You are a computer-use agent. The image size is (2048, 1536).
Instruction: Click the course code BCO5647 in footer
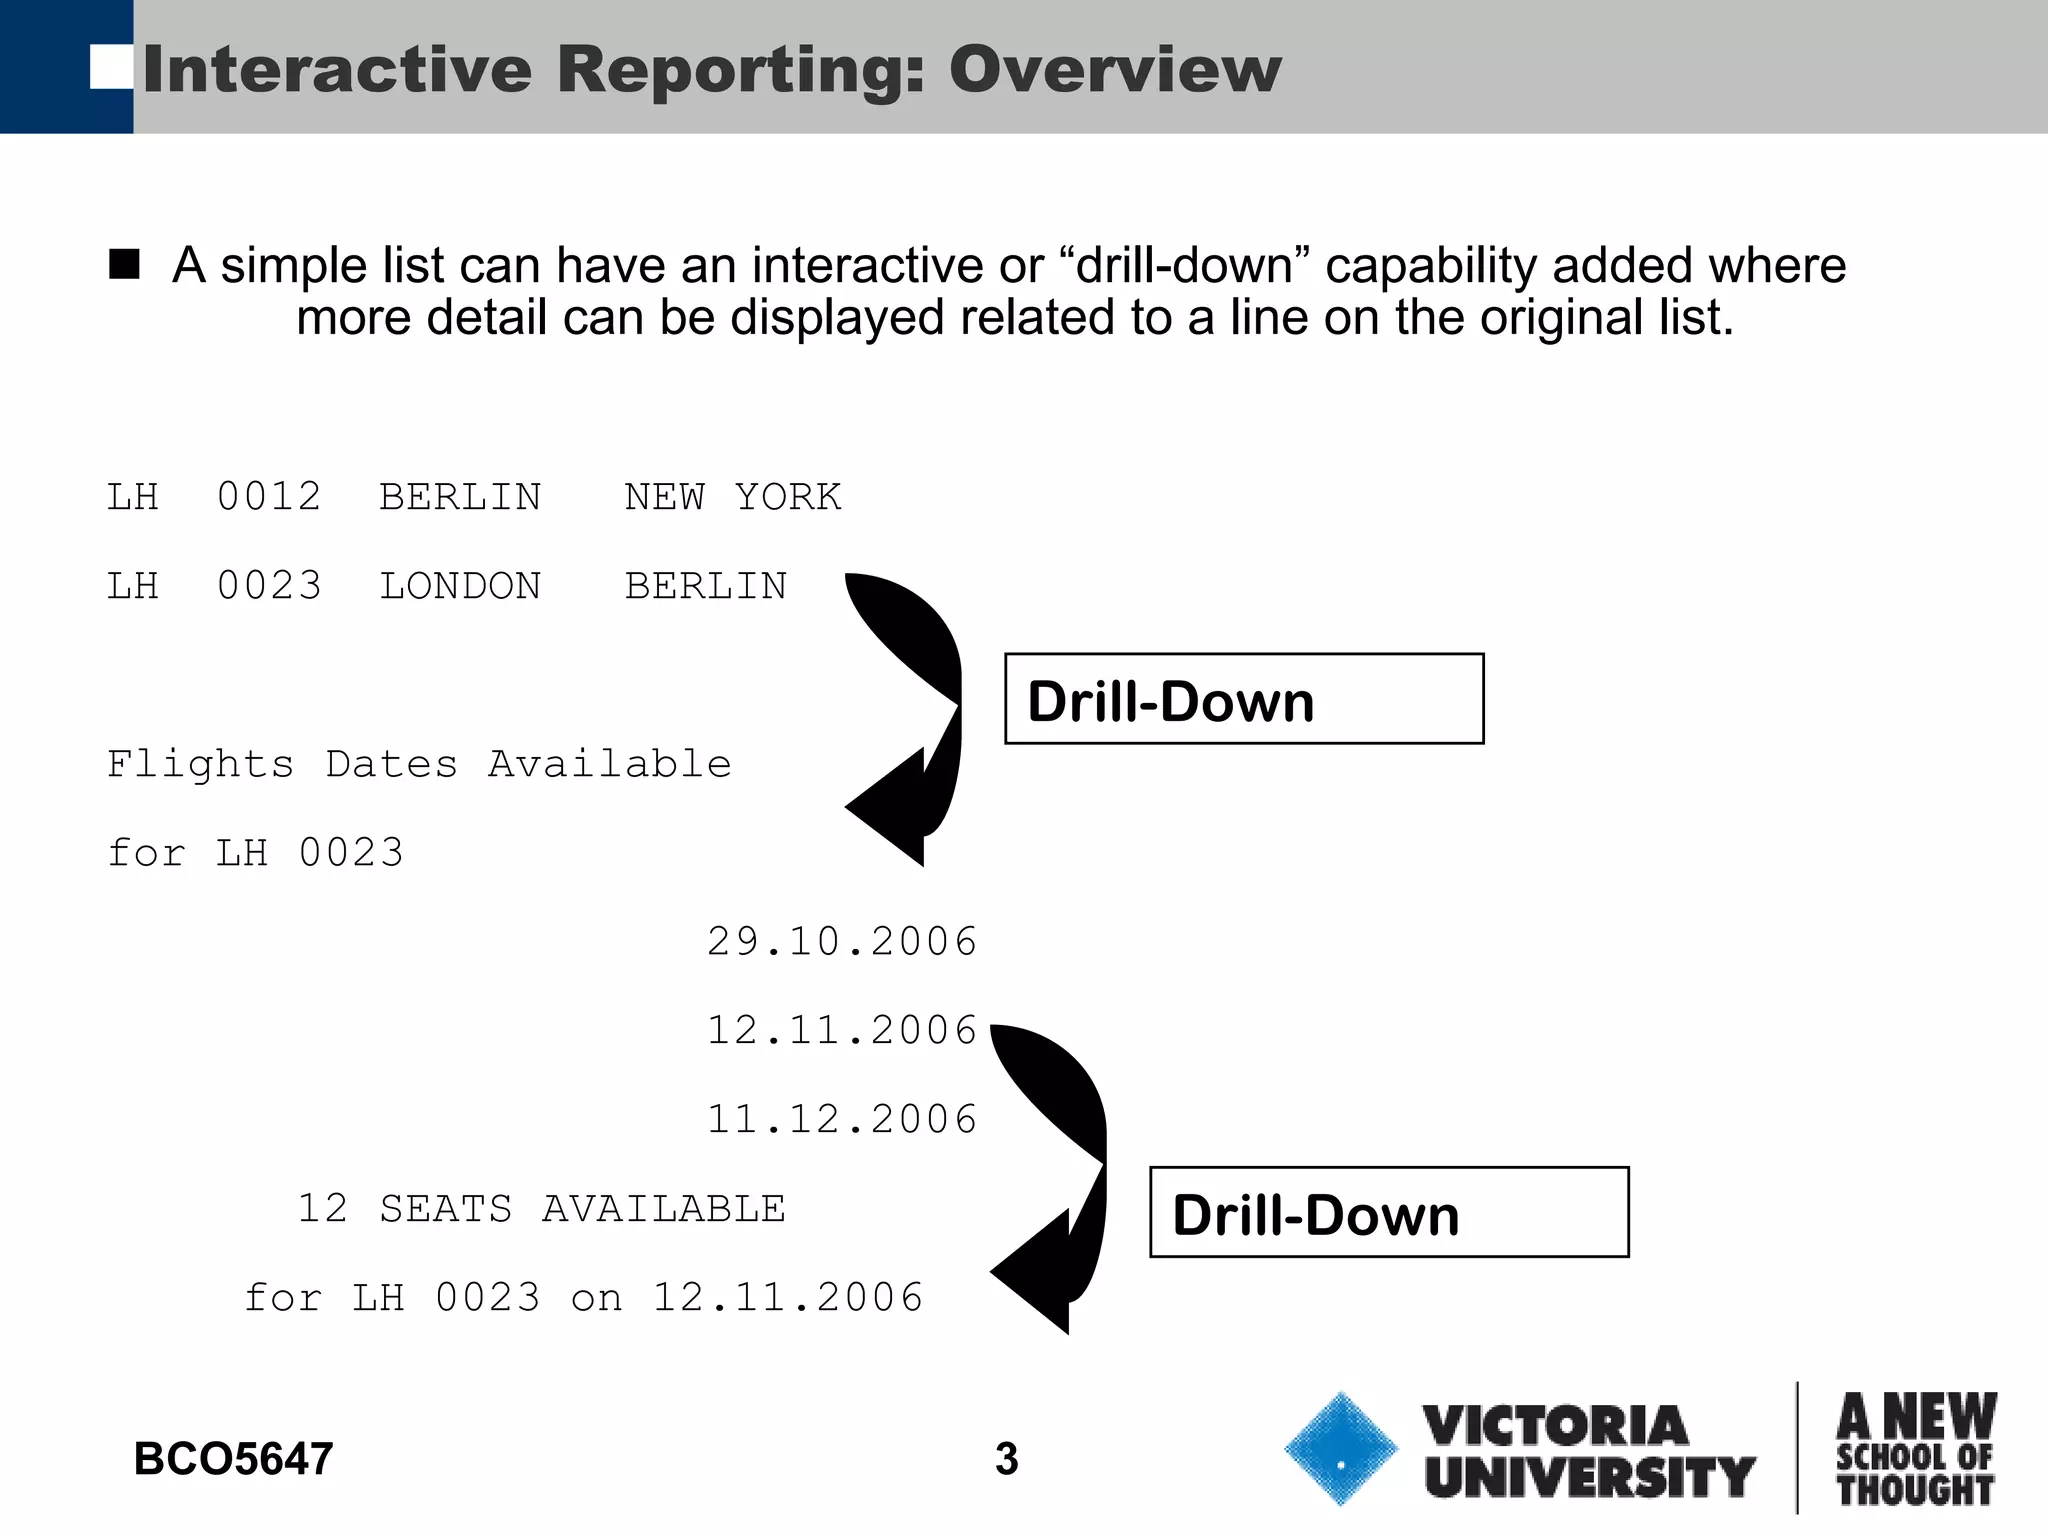(233, 1459)
